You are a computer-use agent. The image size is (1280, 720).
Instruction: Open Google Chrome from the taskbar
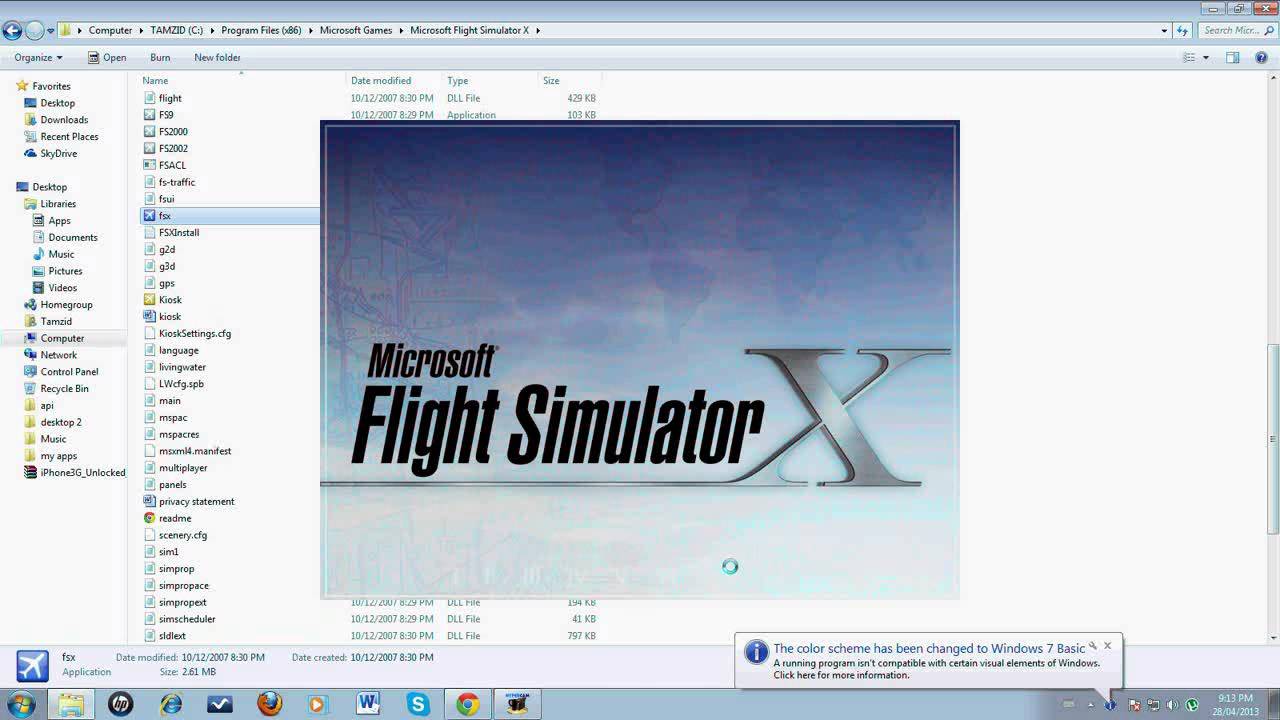[x=467, y=704]
